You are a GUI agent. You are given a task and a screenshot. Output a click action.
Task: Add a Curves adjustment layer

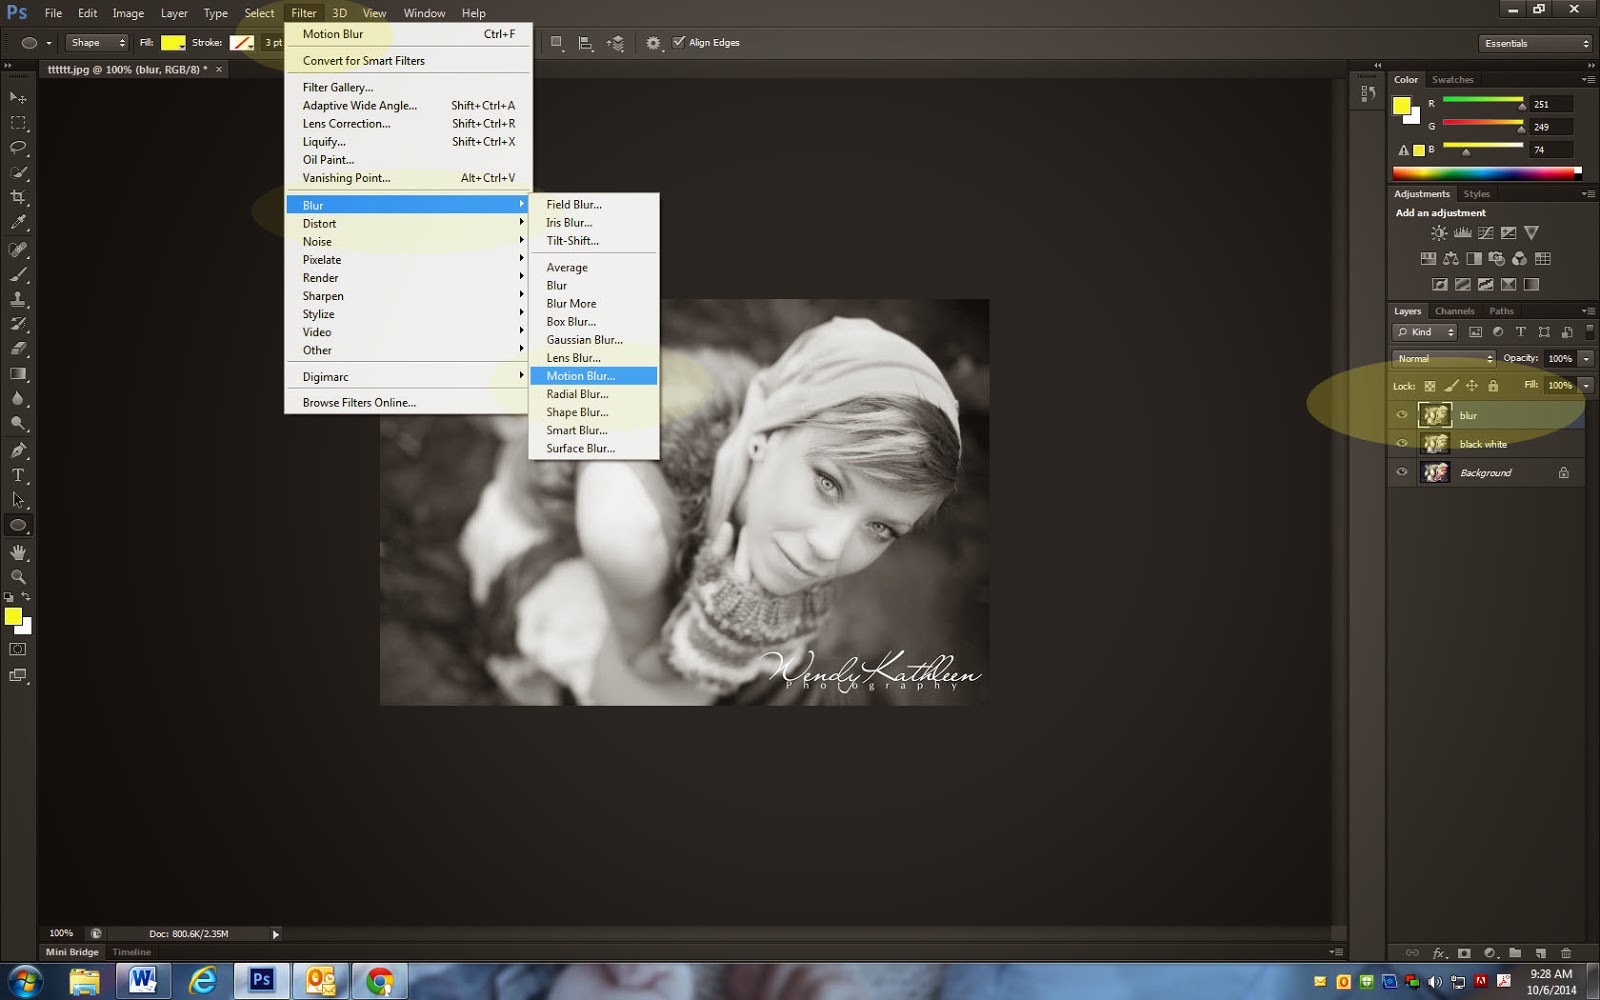click(x=1484, y=232)
